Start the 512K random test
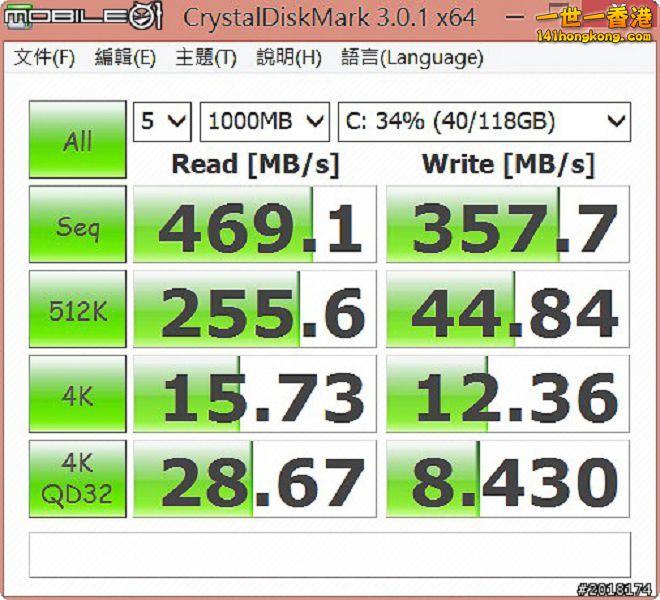Viewport: 660px width, 600px height. coord(78,311)
